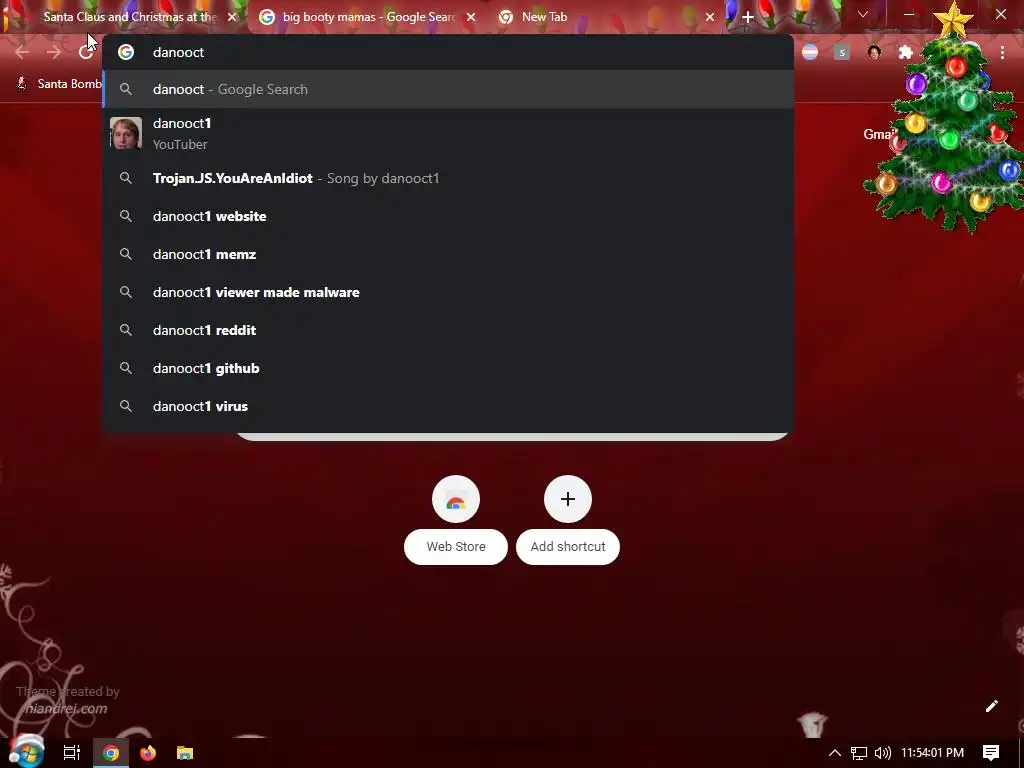Screen dimensions: 1024x768
Task: Click the customize page pencil icon
Action: pyautogui.click(x=991, y=706)
